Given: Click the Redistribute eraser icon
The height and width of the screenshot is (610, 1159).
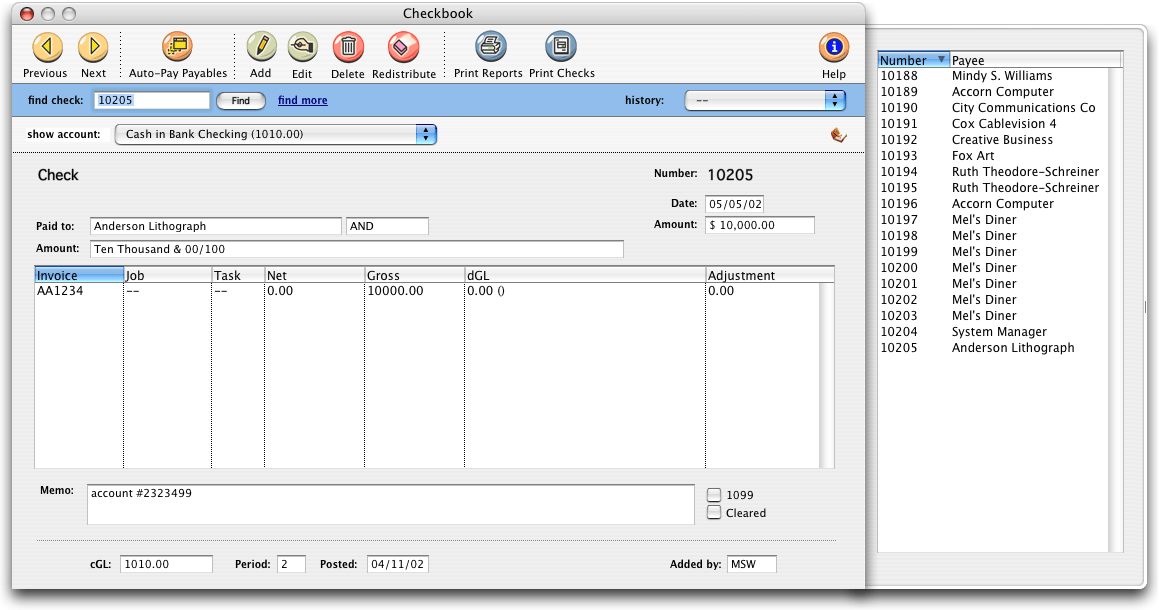Looking at the screenshot, I should point(404,47).
